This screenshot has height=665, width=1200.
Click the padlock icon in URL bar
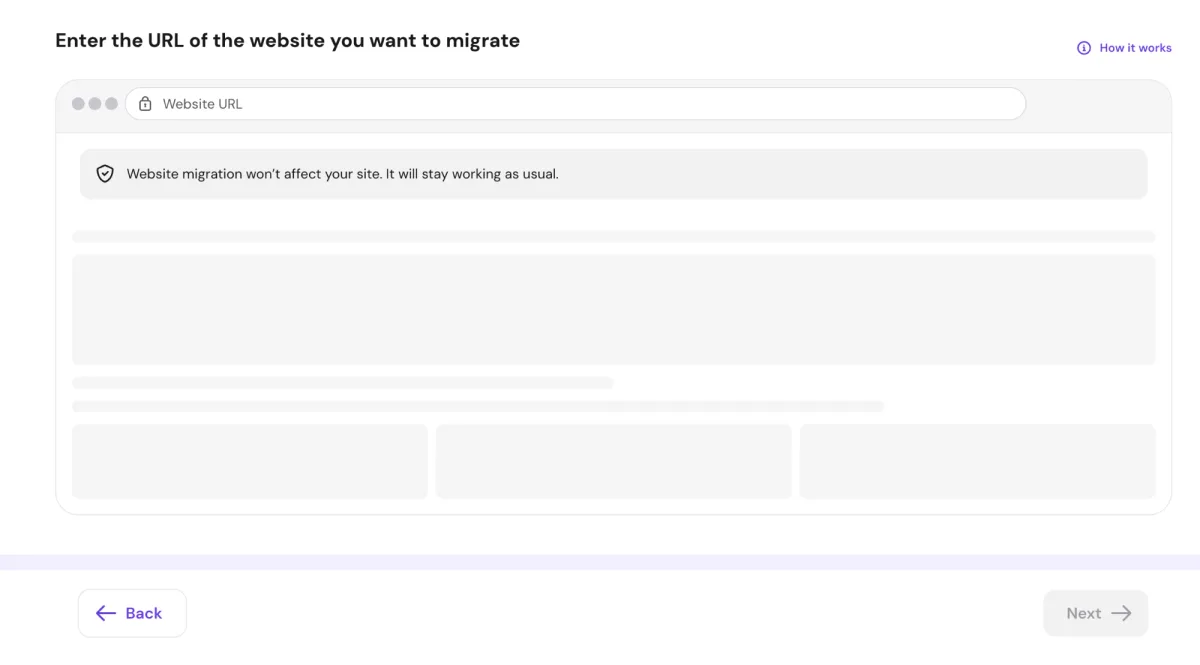[145, 104]
